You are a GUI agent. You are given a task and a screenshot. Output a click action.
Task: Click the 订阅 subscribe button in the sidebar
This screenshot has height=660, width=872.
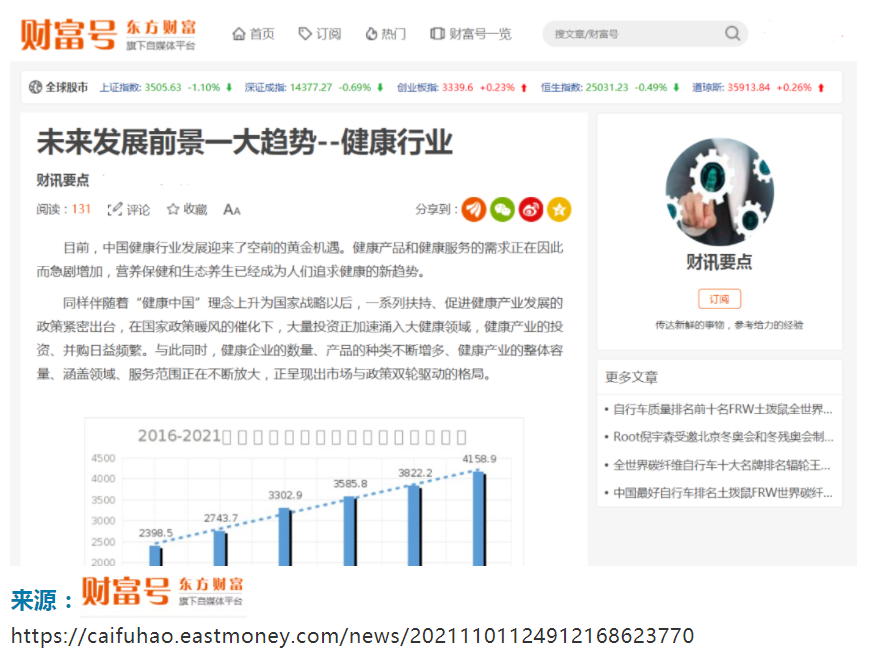click(720, 299)
